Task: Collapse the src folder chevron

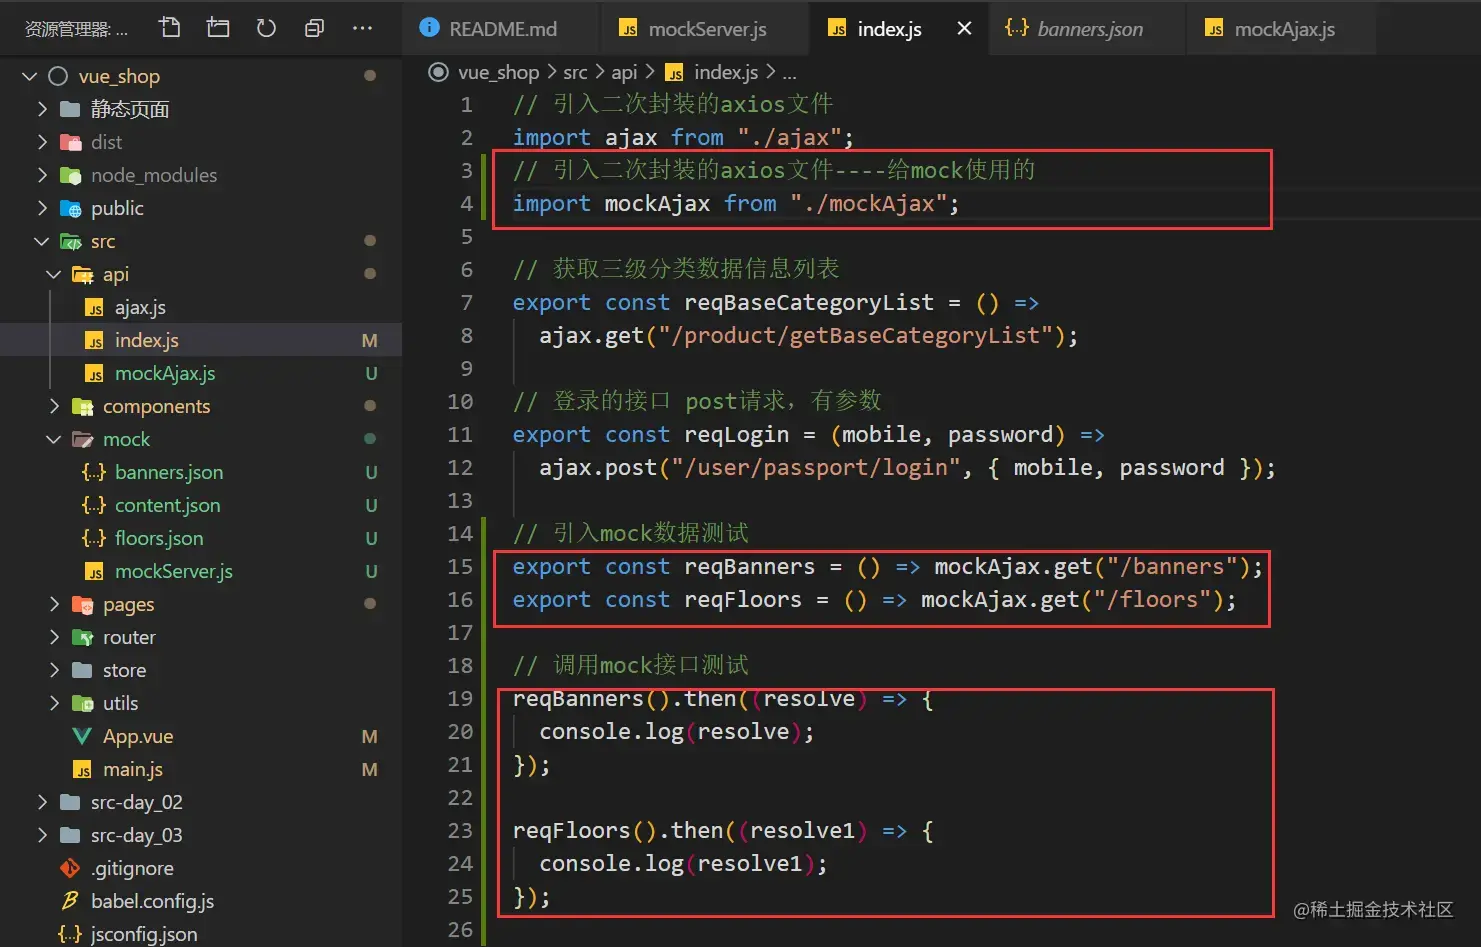Action: coord(42,241)
